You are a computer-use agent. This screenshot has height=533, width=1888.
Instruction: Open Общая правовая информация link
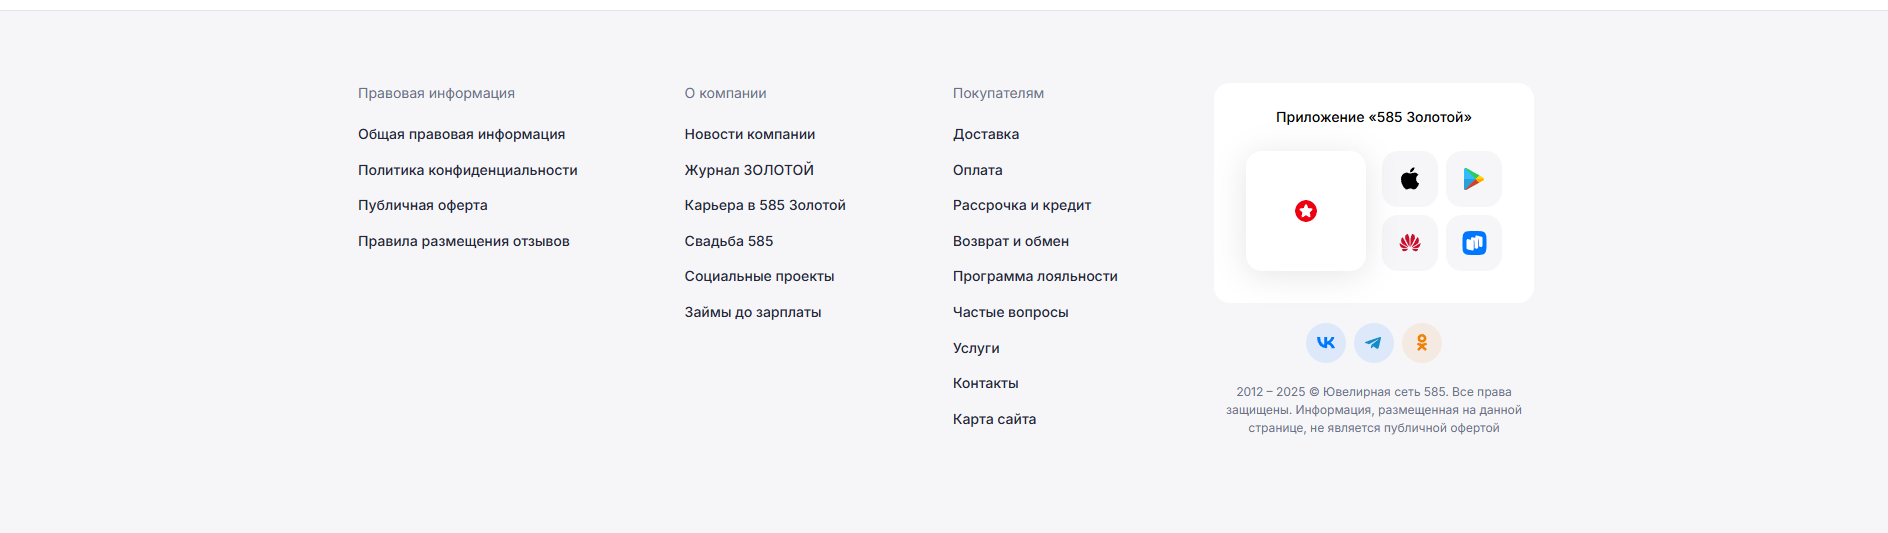(x=462, y=134)
